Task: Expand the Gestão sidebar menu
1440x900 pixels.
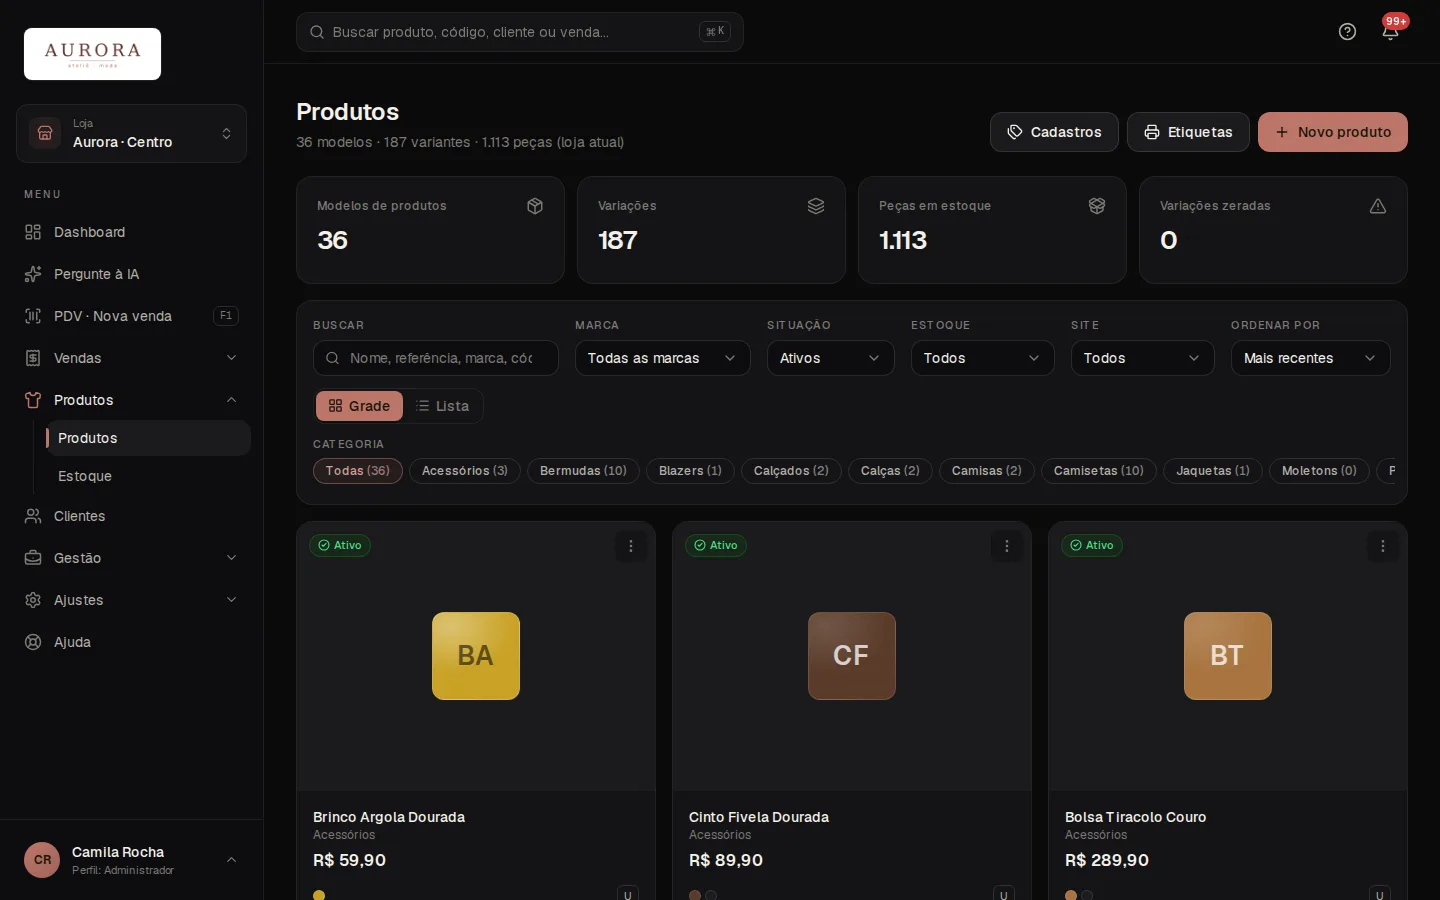Action: tap(131, 558)
